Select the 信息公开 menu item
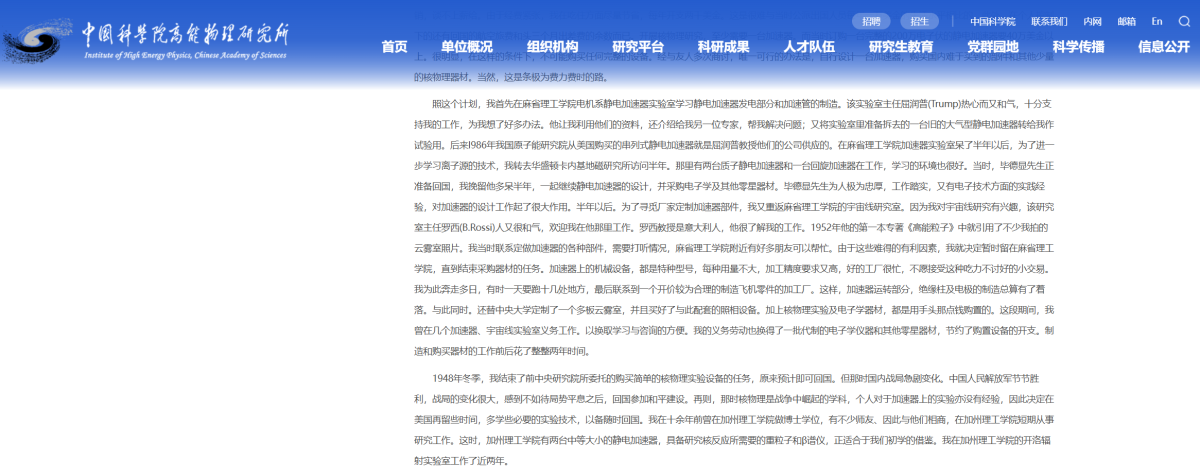The height and width of the screenshot is (476, 1200). (x=1164, y=47)
